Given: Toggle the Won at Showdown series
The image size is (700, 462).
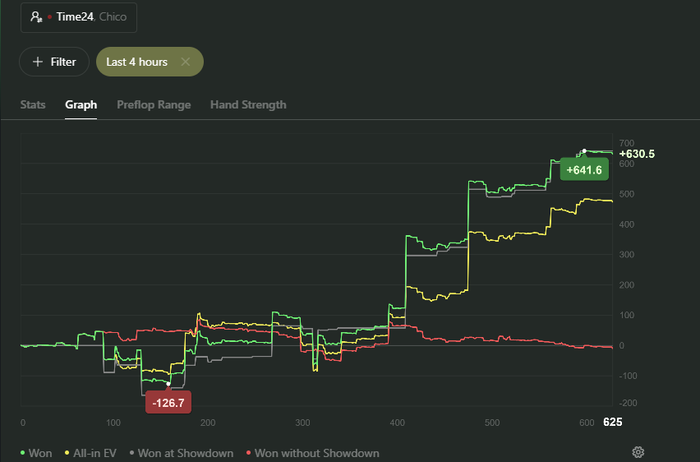Looking at the screenshot, I should point(187,453).
